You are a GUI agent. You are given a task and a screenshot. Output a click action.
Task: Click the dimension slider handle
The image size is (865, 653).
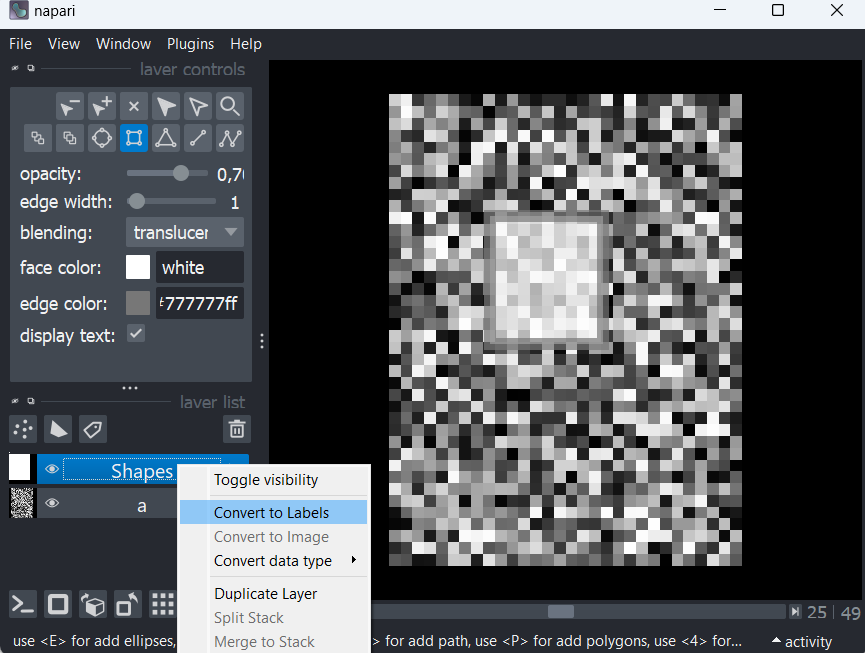click(x=560, y=612)
